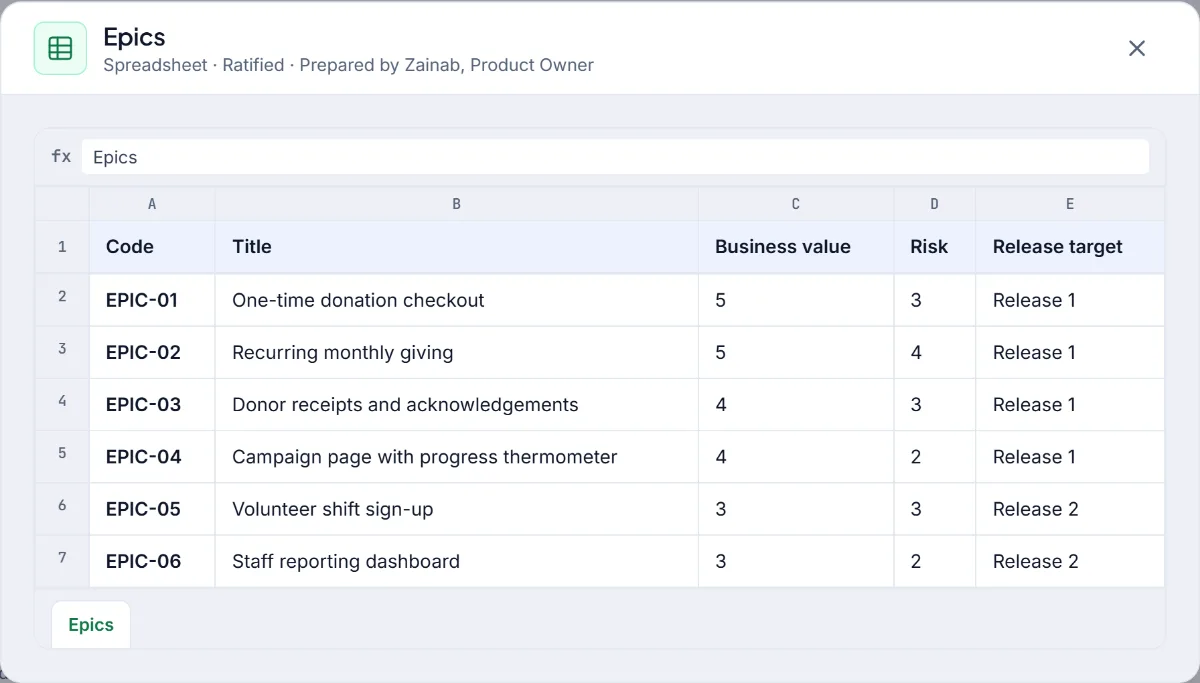This screenshot has height=683, width=1200.
Task: Click EPIC-02 risk value 4
Action: point(935,352)
